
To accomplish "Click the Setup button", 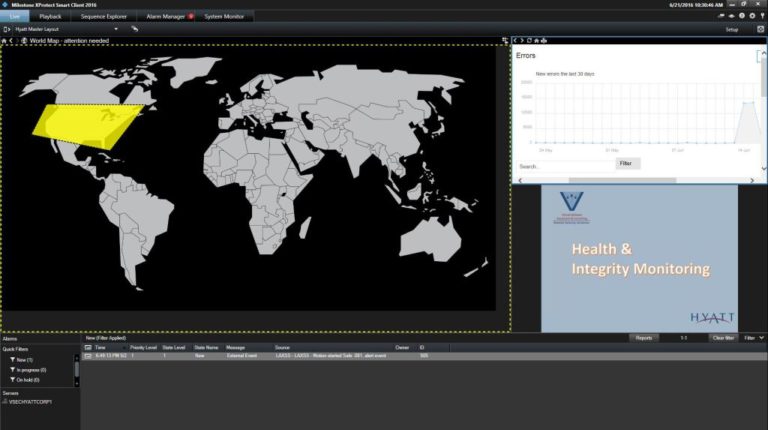I will [x=732, y=29].
